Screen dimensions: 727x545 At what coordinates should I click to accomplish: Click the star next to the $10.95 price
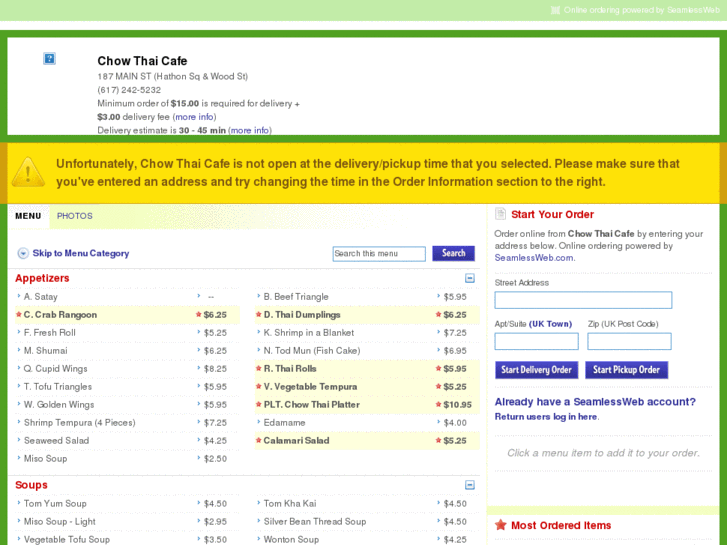(438, 404)
